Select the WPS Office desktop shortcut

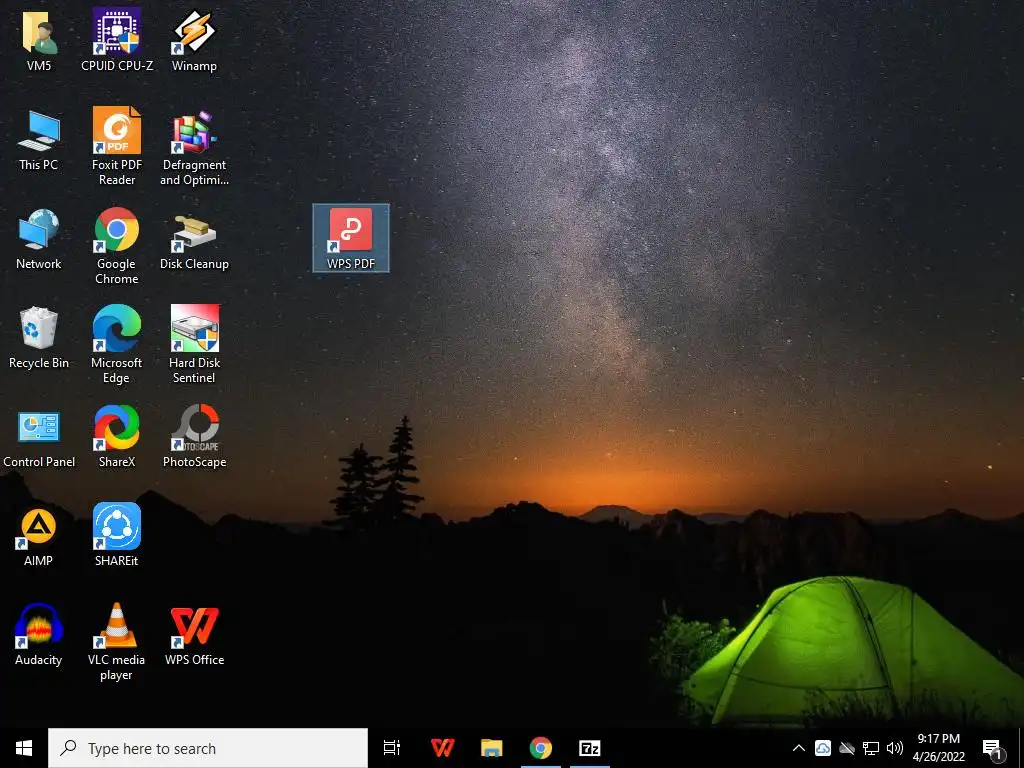pyautogui.click(x=194, y=636)
